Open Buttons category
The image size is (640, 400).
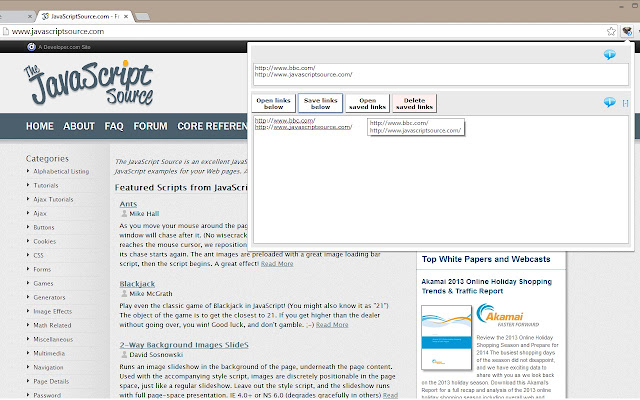[x=44, y=227]
